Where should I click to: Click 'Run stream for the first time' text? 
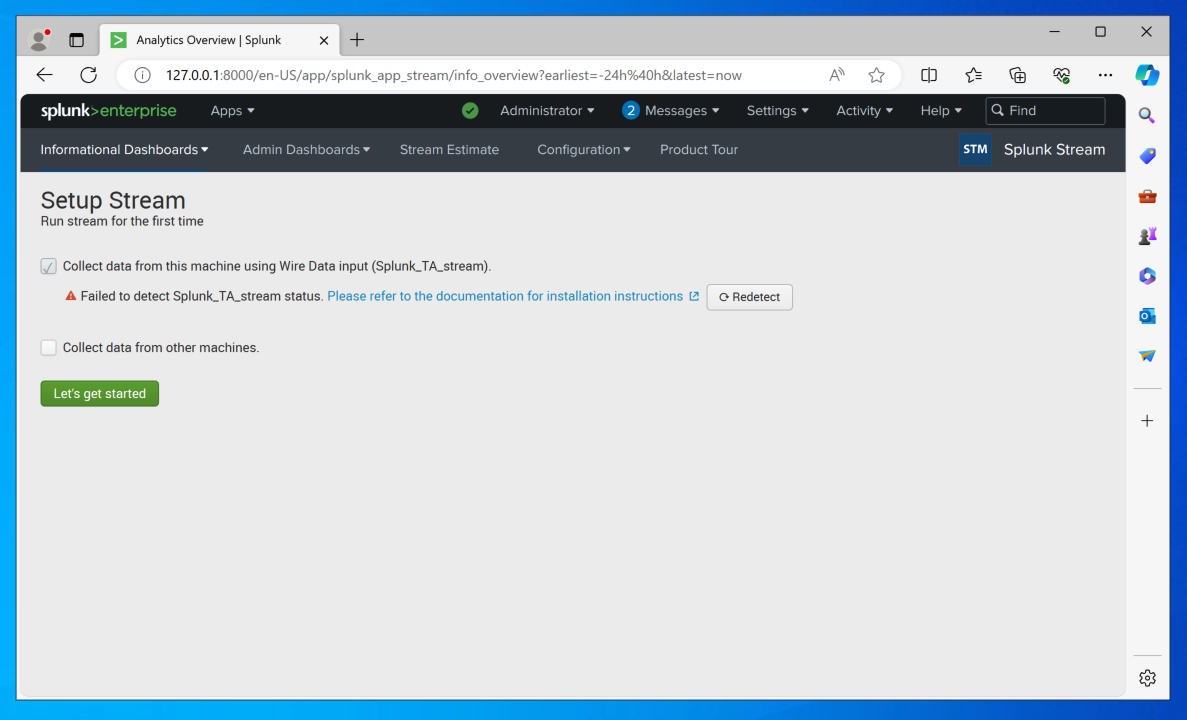point(122,221)
